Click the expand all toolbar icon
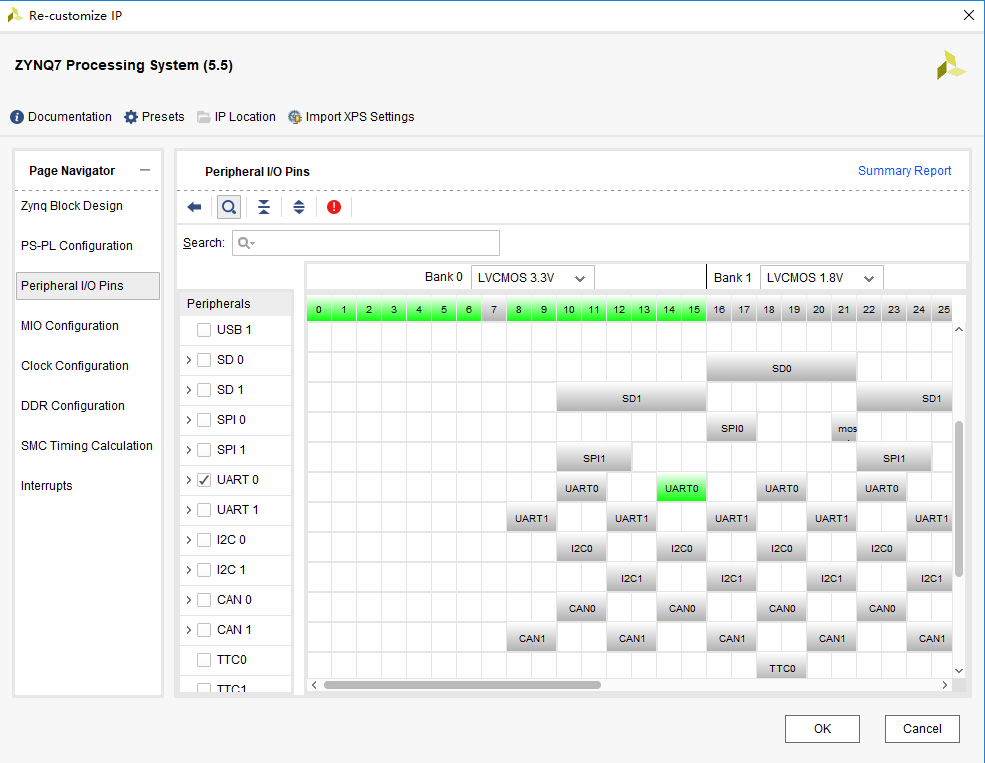985x763 pixels. [299, 207]
